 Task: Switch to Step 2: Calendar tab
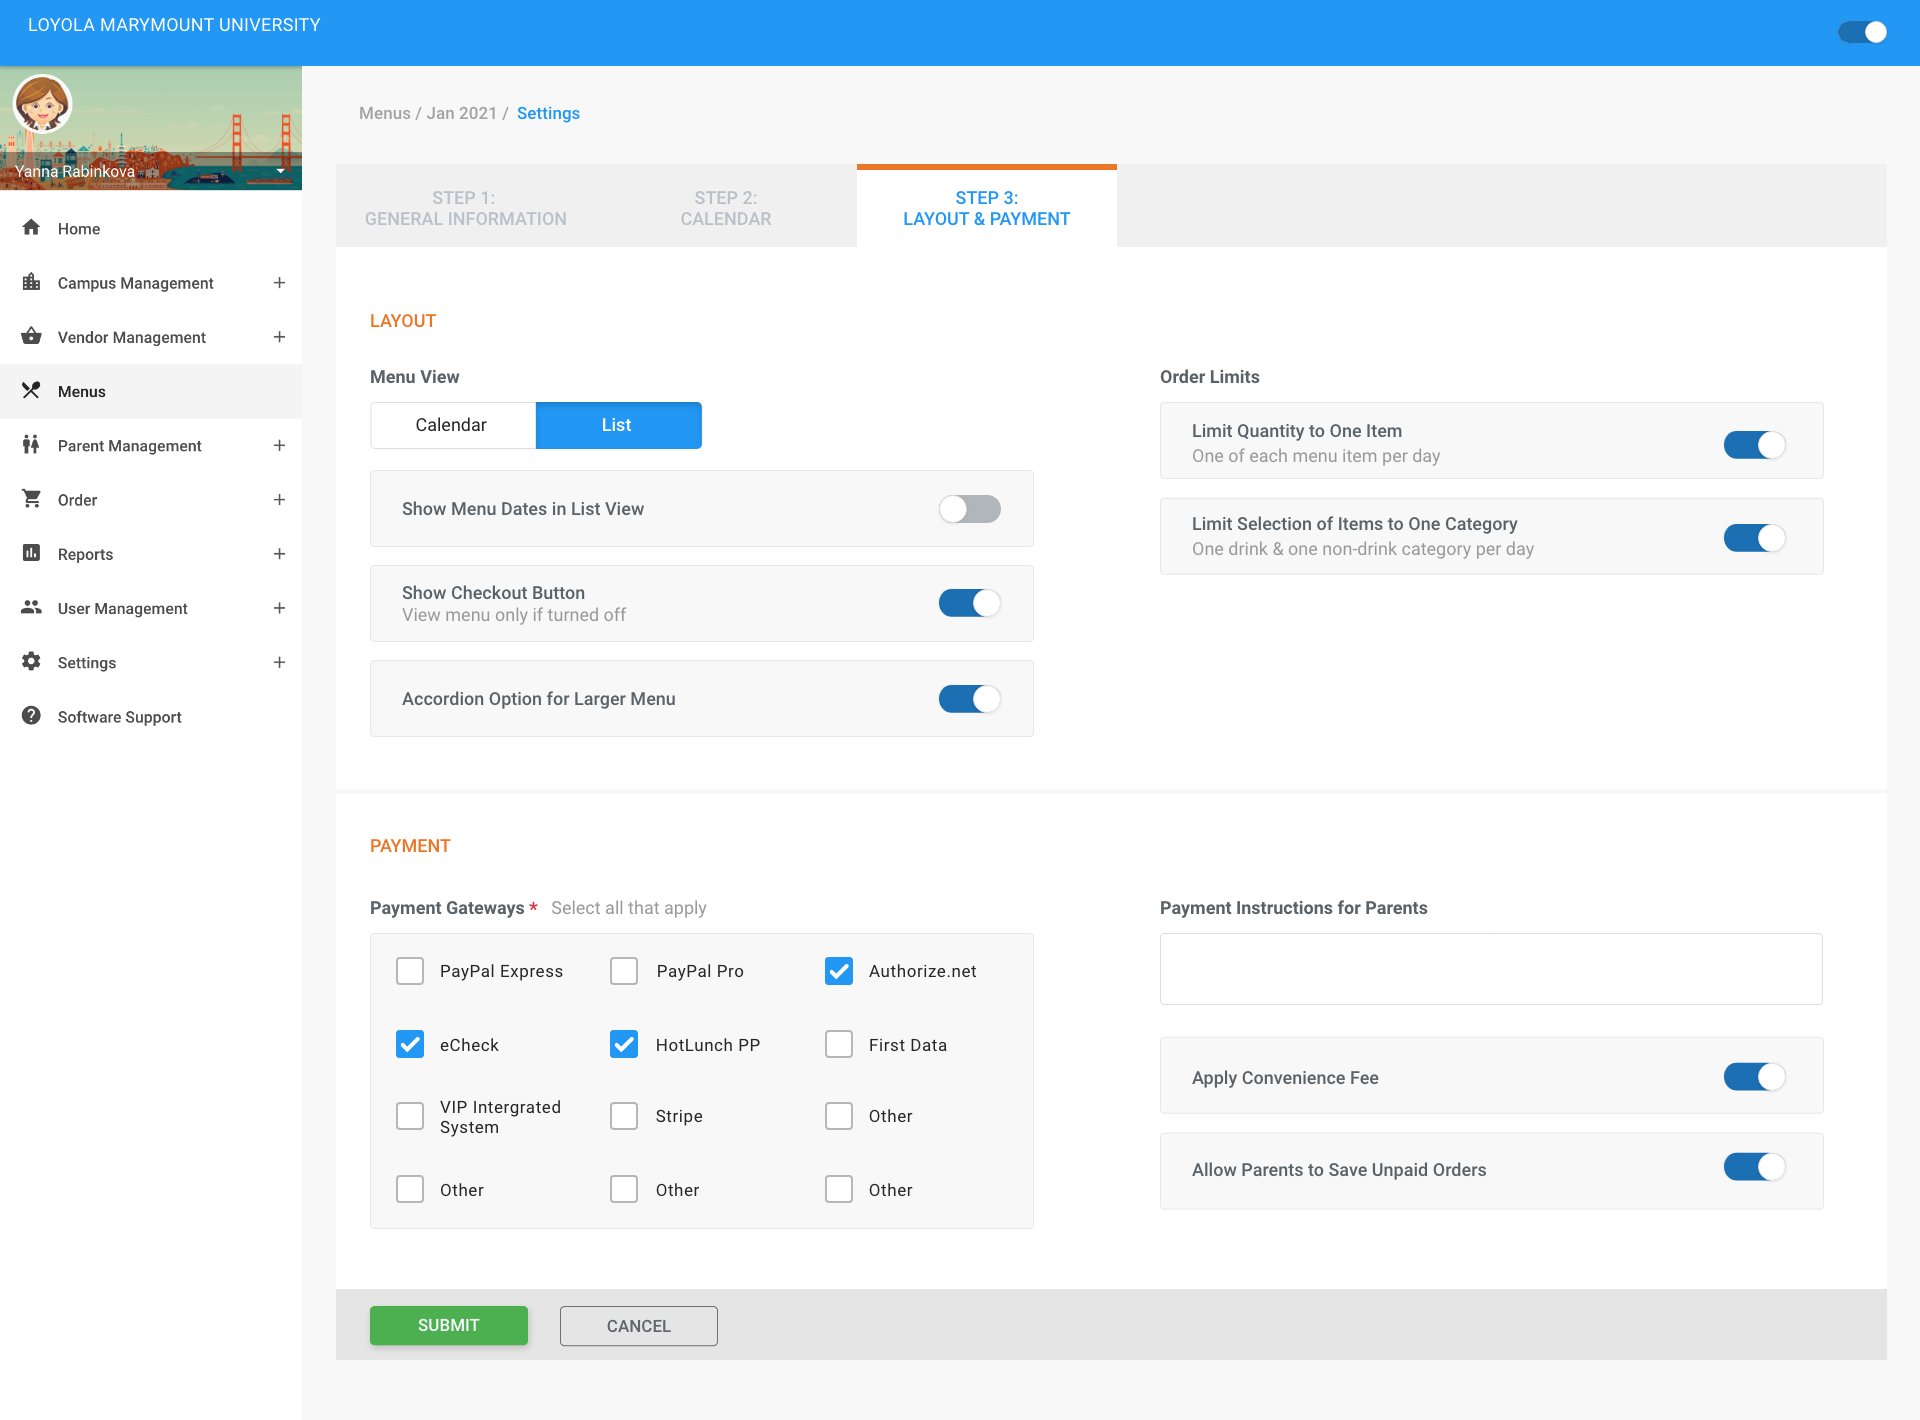(x=726, y=208)
